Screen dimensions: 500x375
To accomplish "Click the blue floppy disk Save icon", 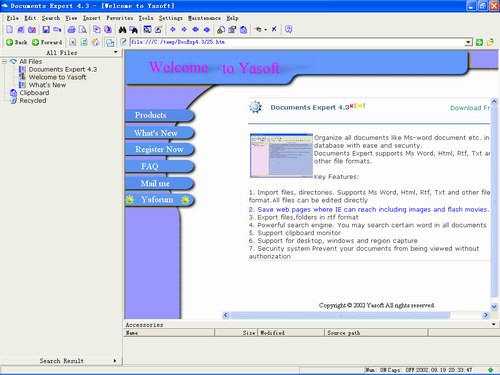I will coord(46,30).
